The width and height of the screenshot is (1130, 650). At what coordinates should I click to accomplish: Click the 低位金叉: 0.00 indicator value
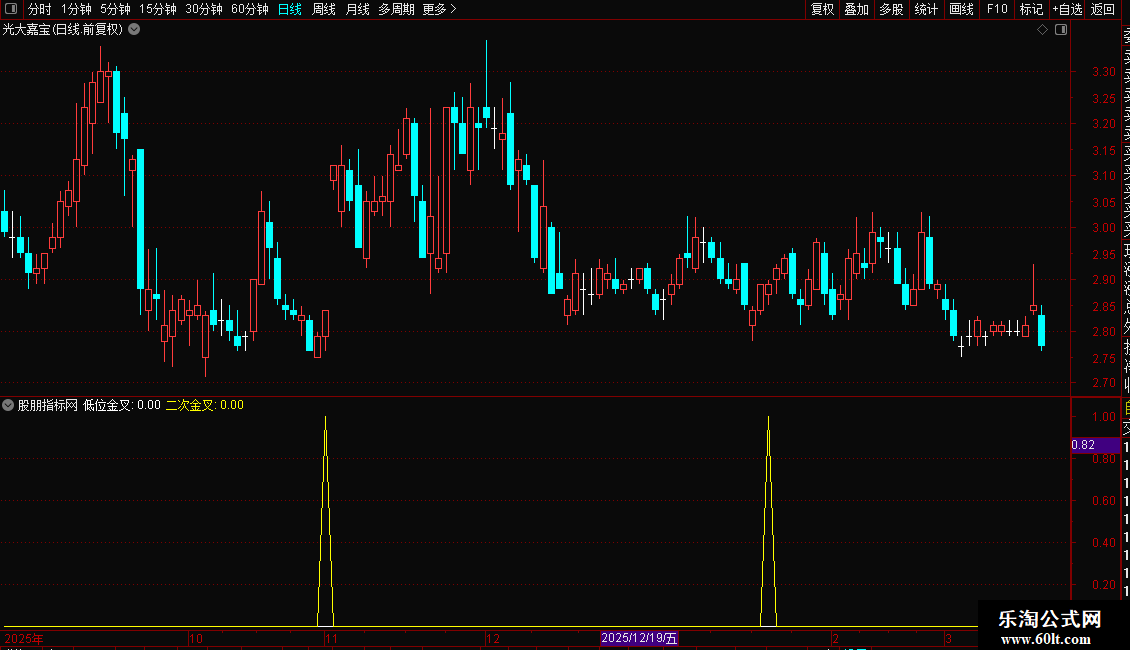(122, 405)
